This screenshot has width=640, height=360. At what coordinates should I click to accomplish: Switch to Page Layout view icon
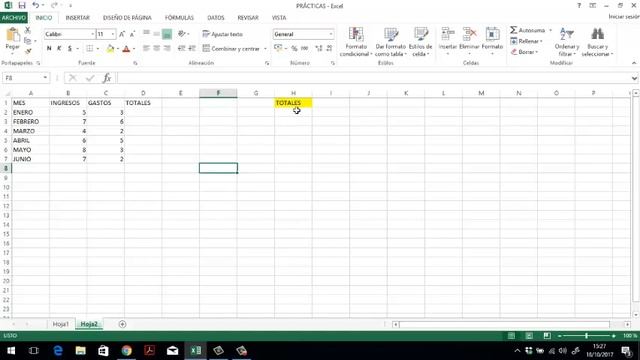[x=529, y=336]
